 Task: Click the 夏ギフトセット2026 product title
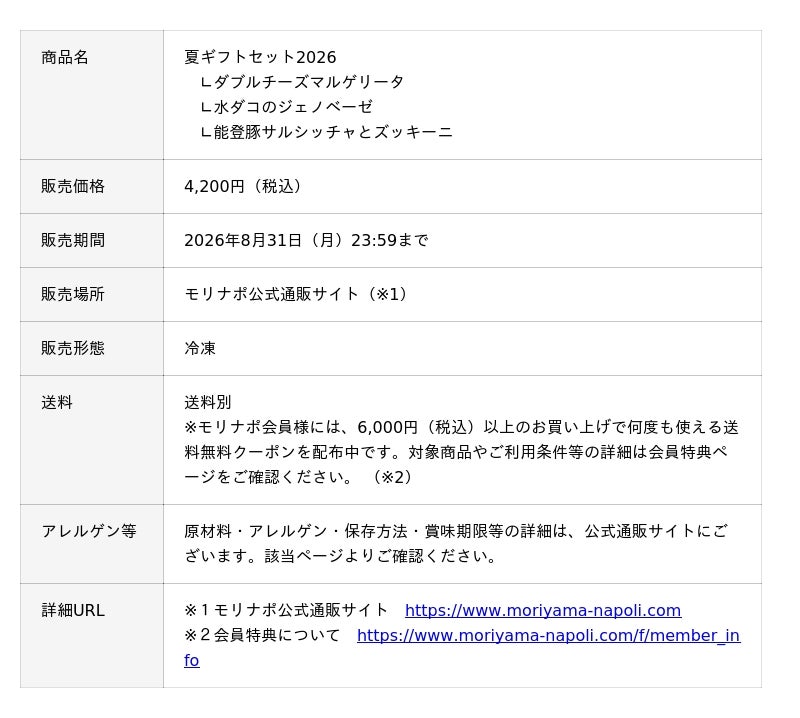click(260, 57)
